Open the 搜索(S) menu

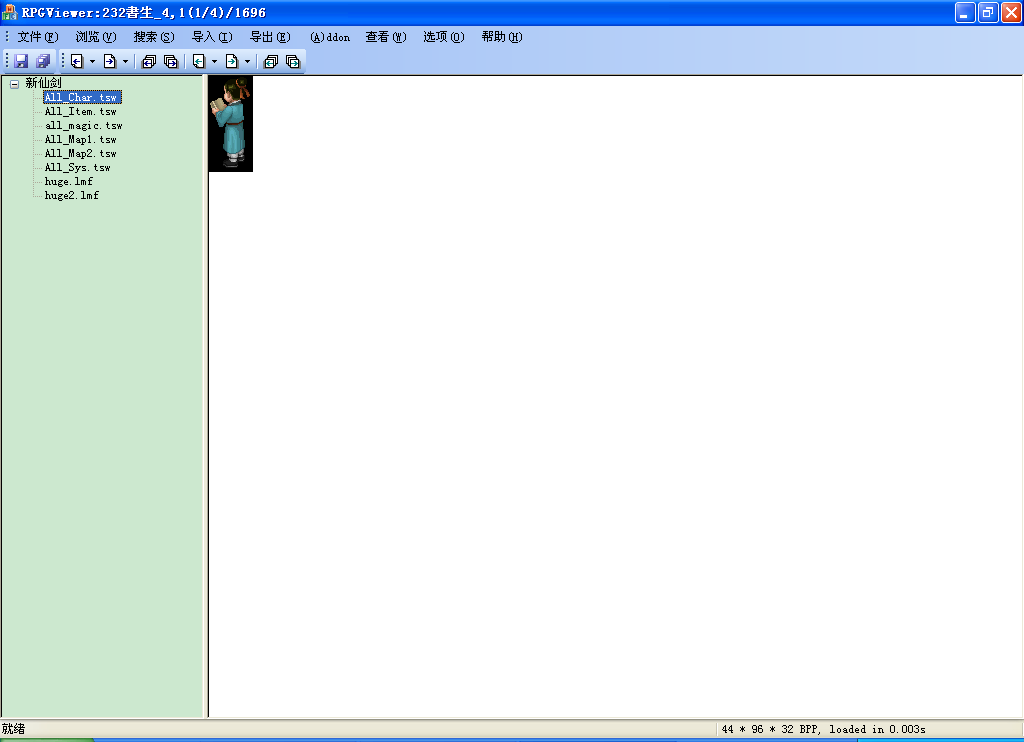[154, 37]
